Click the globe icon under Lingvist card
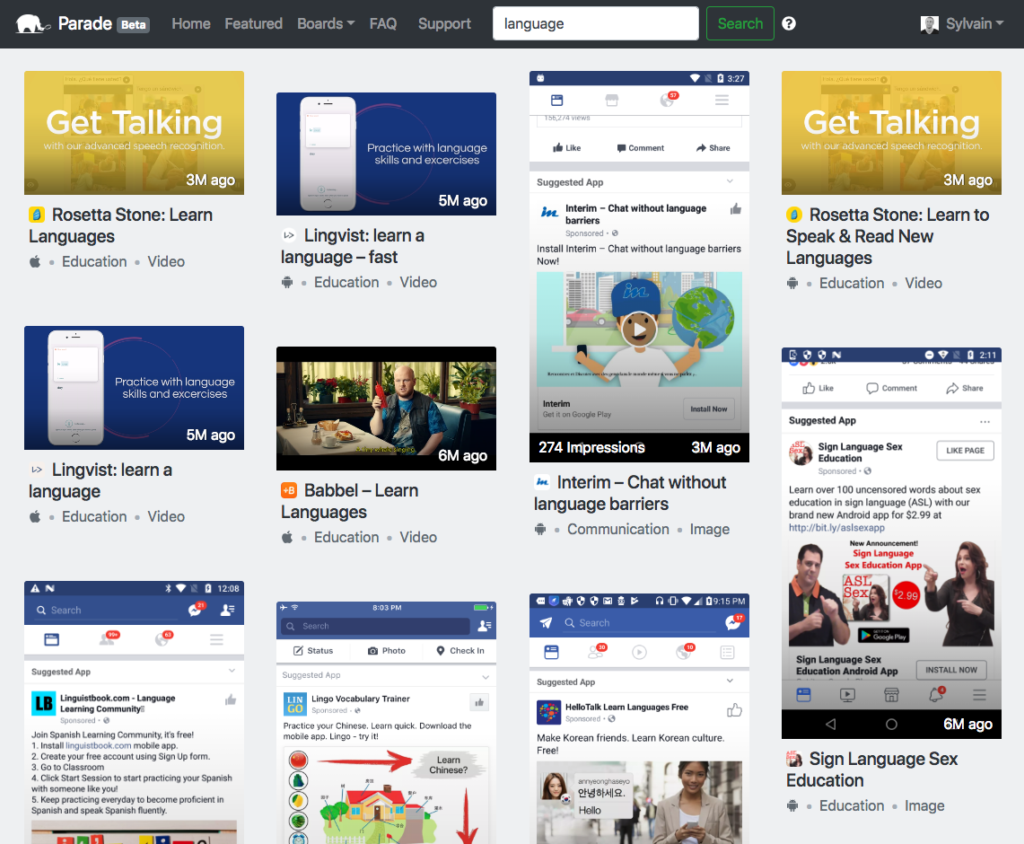 point(289,282)
